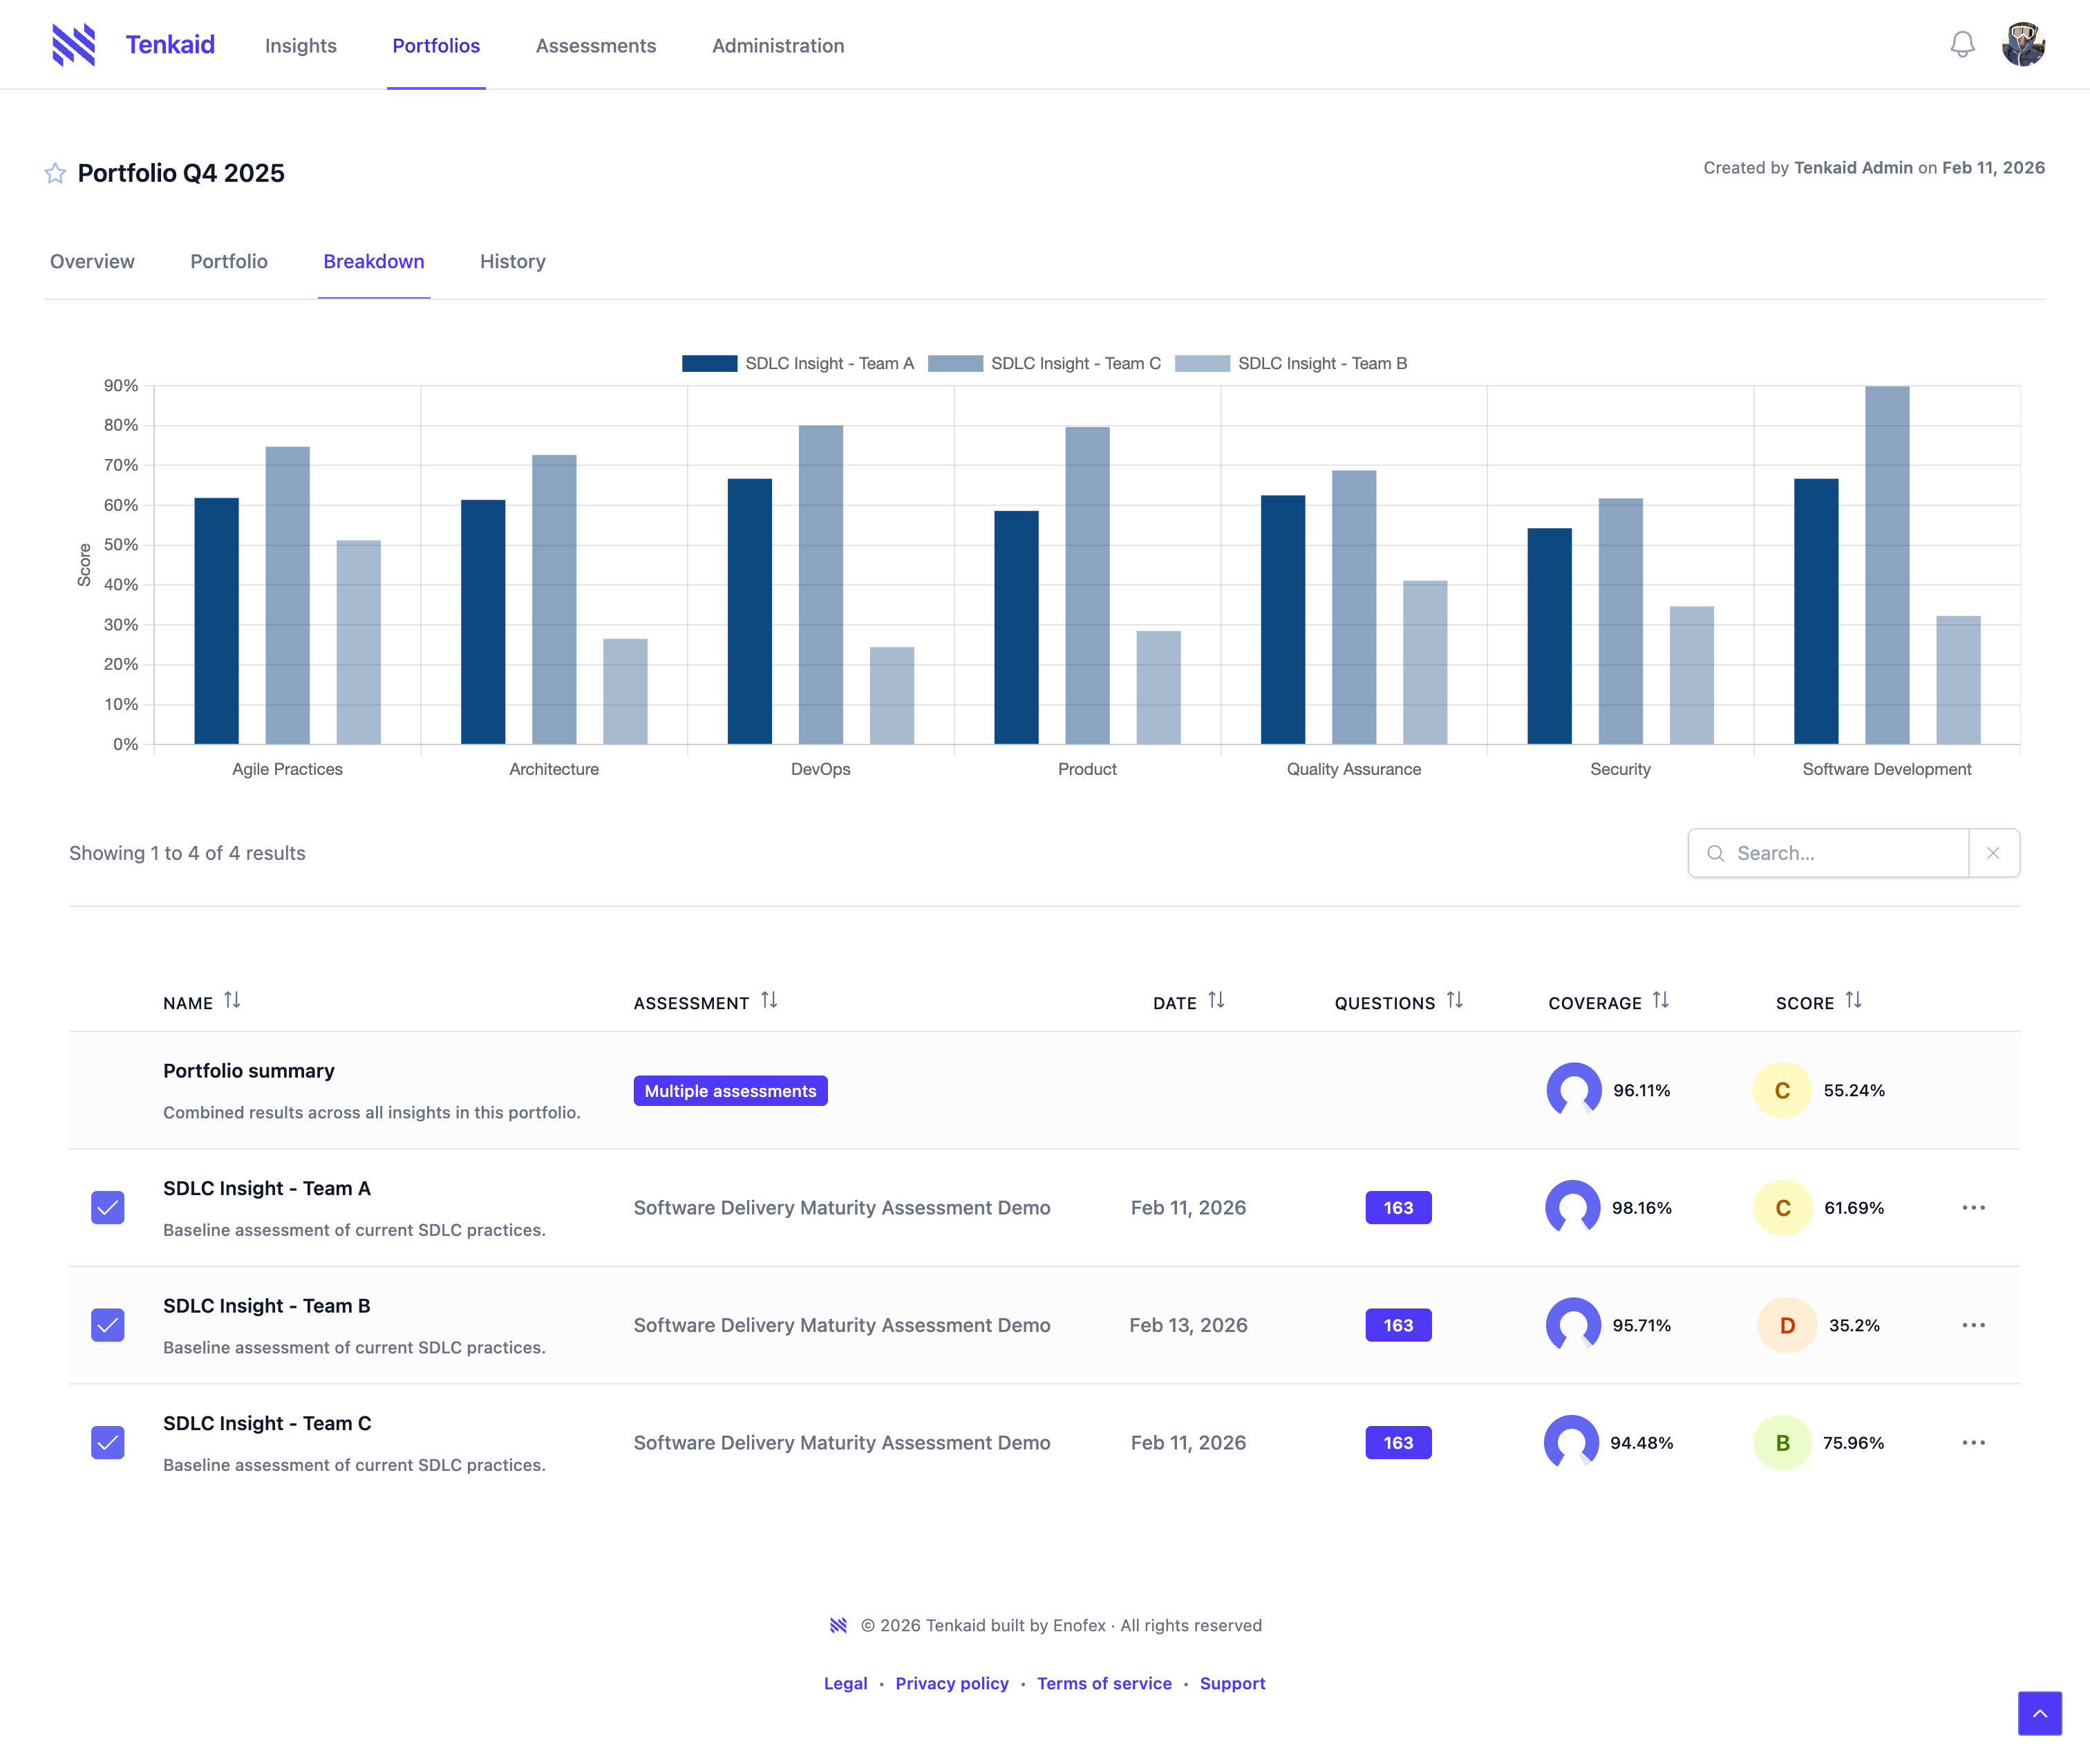Open more options for Team B row
Image resolution: width=2090 pixels, height=1764 pixels.
(1973, 1325)
